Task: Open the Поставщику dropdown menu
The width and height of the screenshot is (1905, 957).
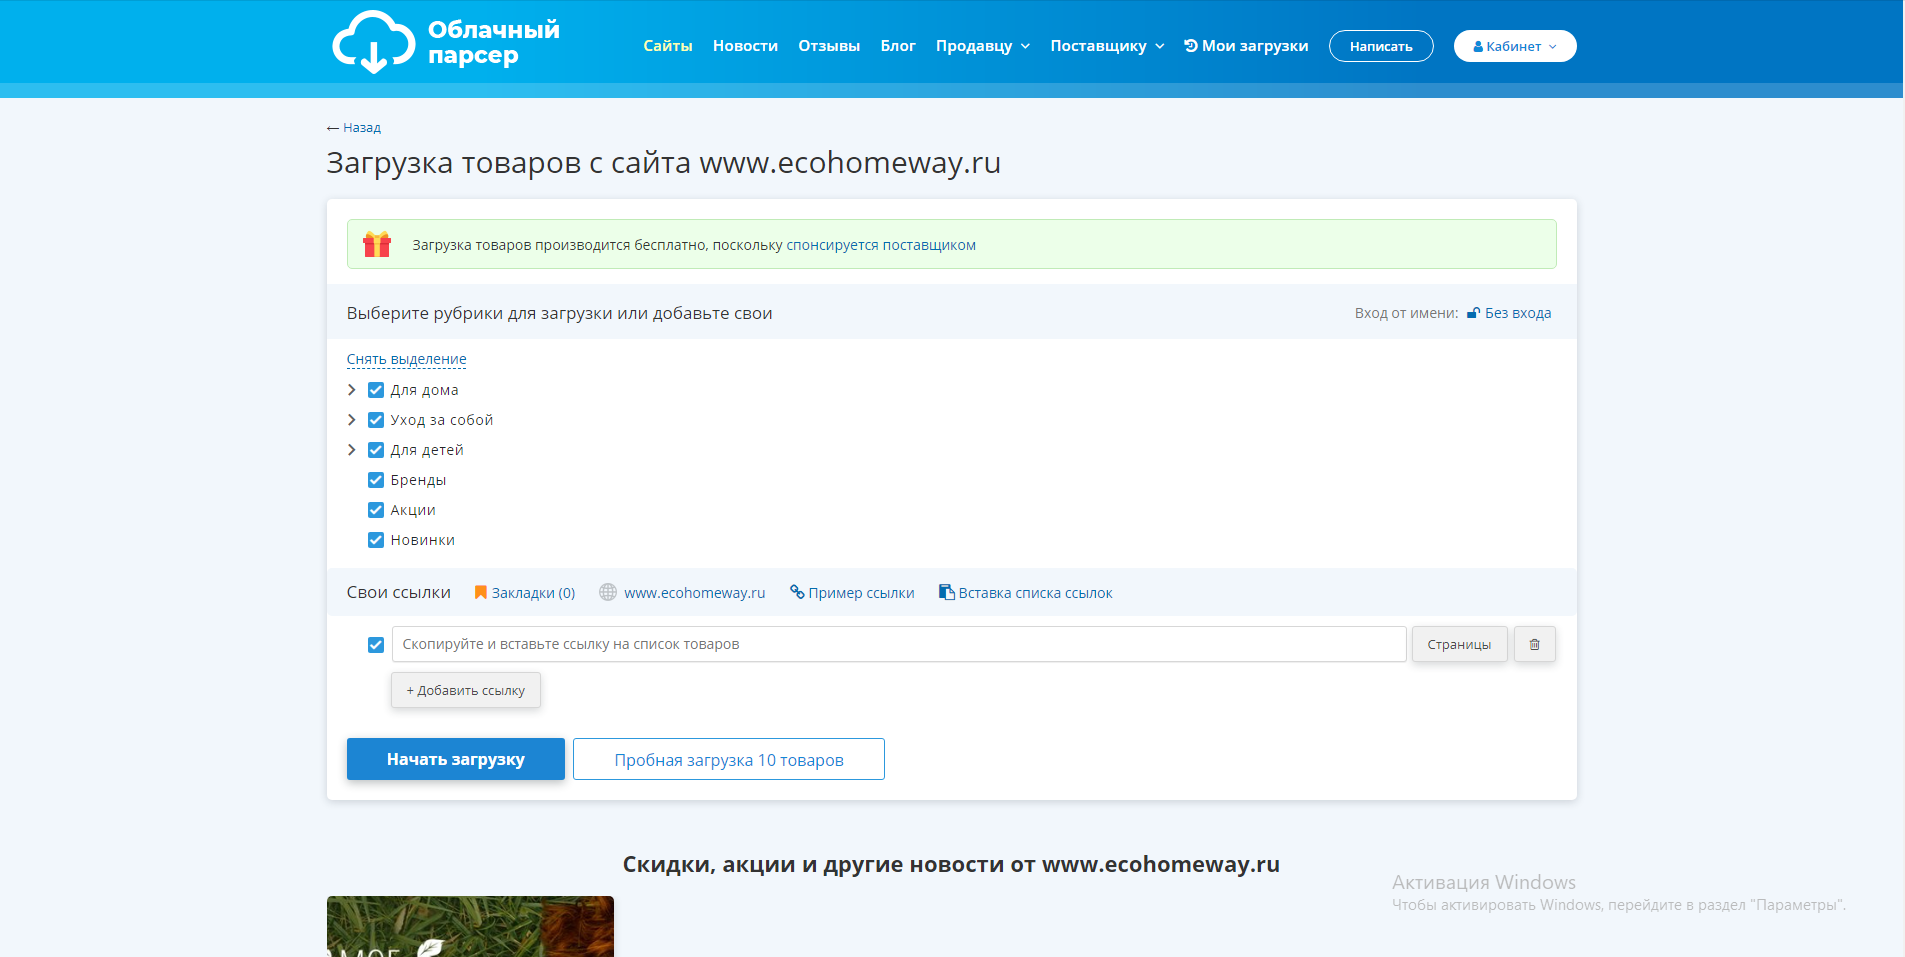Action: 1107,46
